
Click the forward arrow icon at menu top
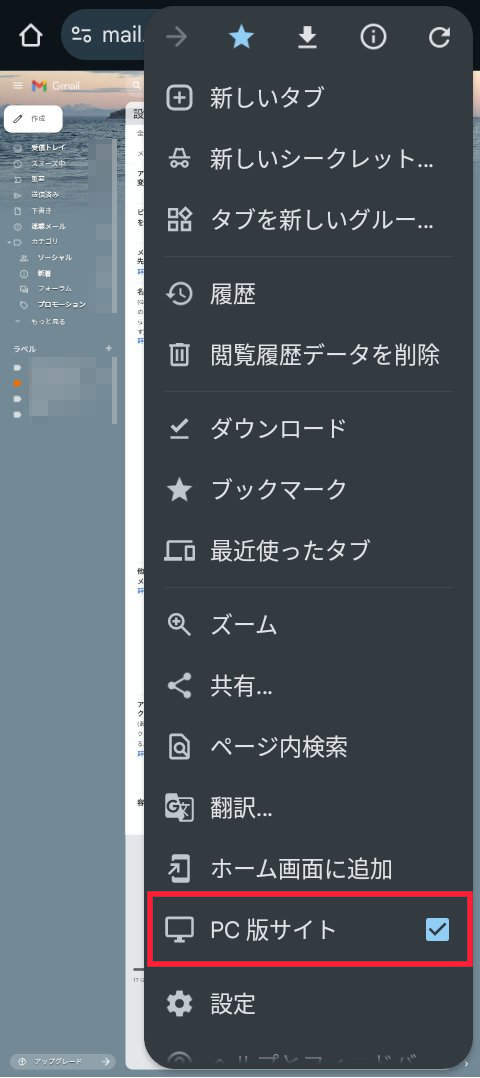click(177, 37)
